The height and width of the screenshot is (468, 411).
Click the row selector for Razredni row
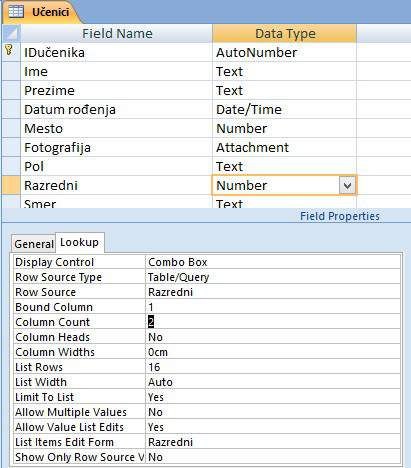coord(11,185)
